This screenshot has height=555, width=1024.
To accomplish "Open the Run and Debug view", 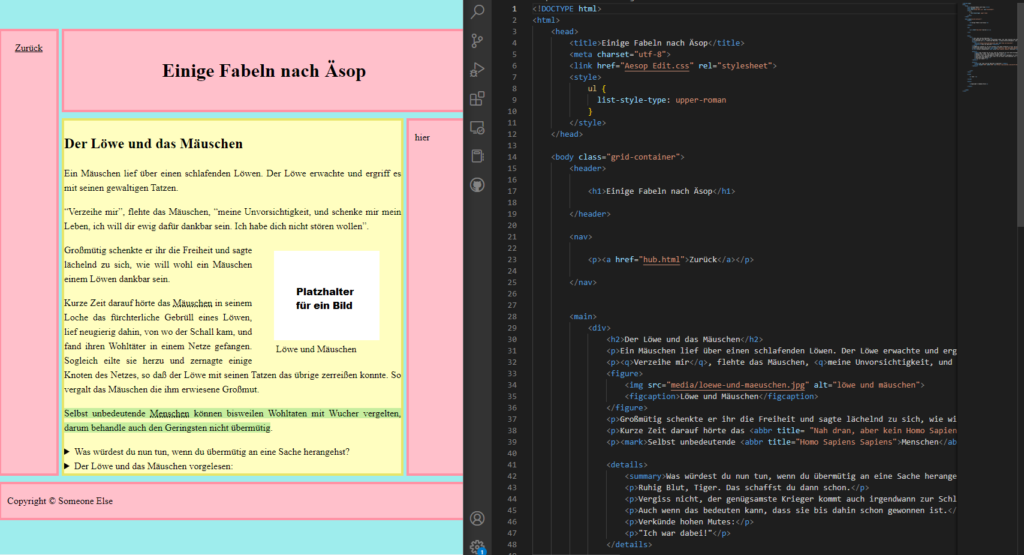I will click(x=478, y=70).
